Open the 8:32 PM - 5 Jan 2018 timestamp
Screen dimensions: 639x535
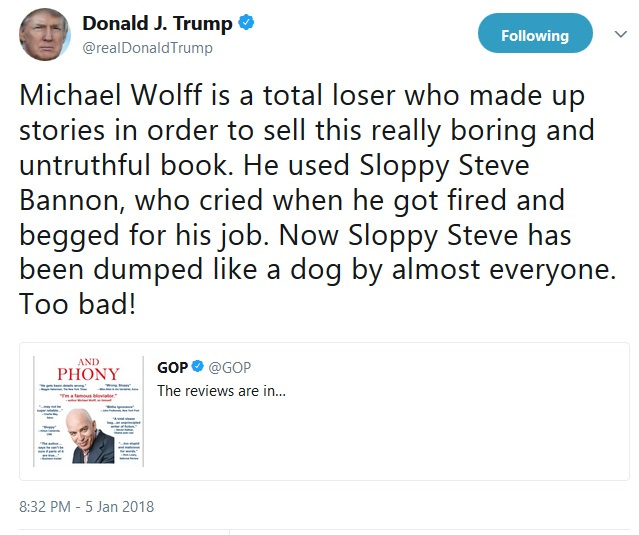pyautogui.click(x=87, y=506)
